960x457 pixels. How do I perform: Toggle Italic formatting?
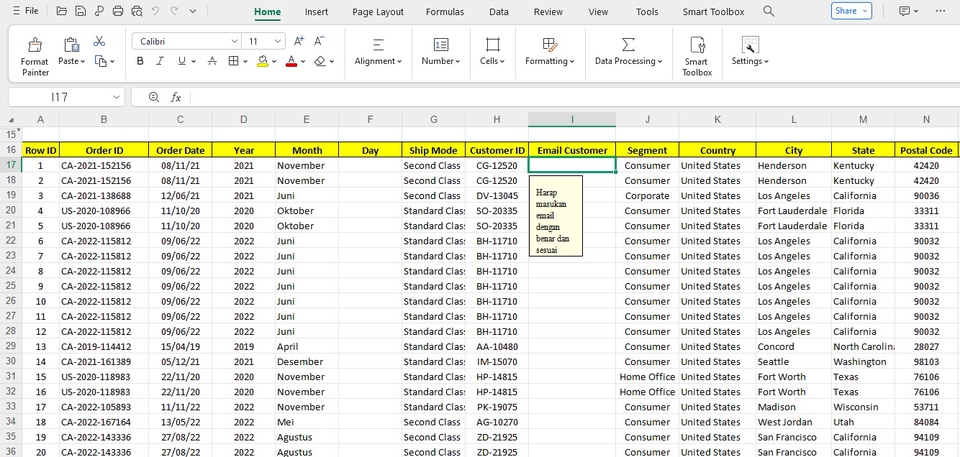pos(160,61)
